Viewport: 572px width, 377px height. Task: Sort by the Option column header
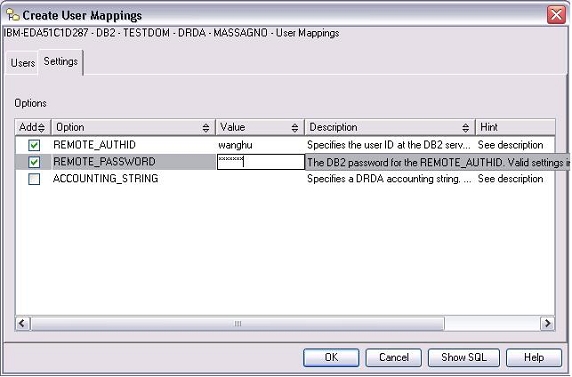point(133,127)
